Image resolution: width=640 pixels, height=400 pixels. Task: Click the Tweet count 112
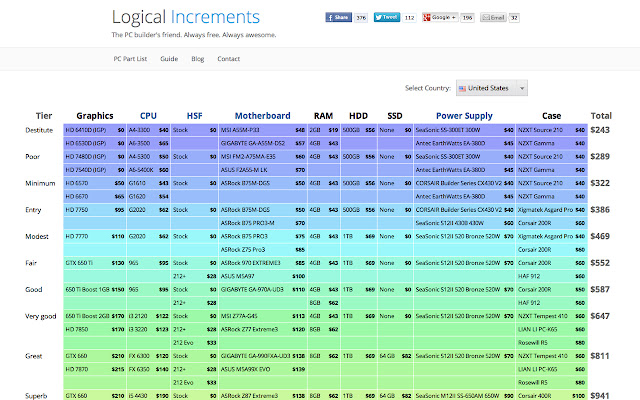(x=409, y=18)
